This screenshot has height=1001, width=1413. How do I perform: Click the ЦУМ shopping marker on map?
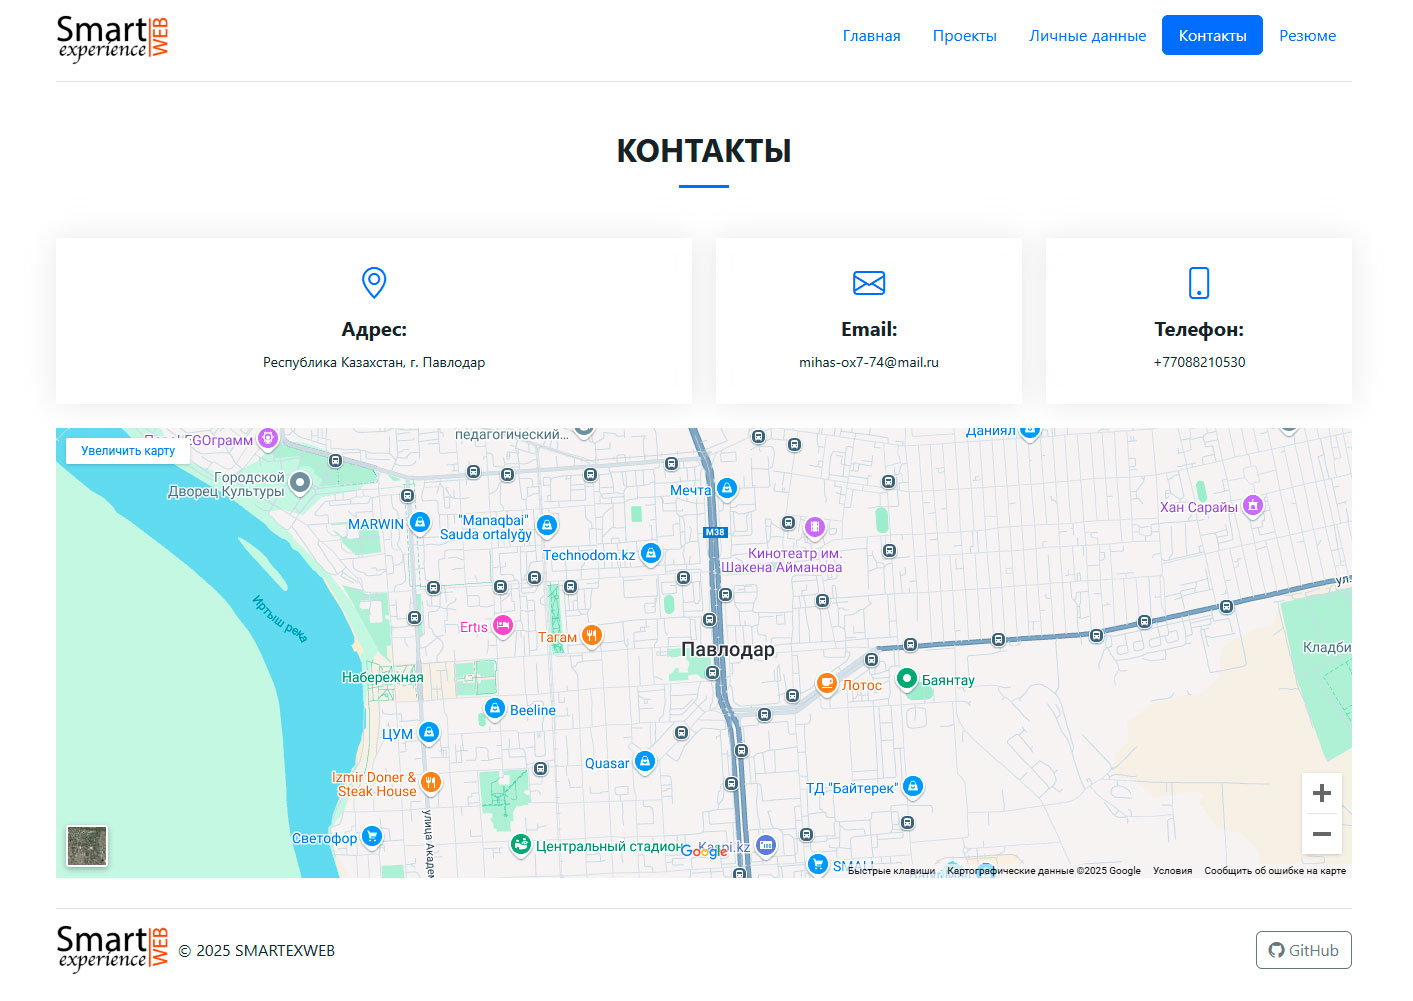(429, 732)
